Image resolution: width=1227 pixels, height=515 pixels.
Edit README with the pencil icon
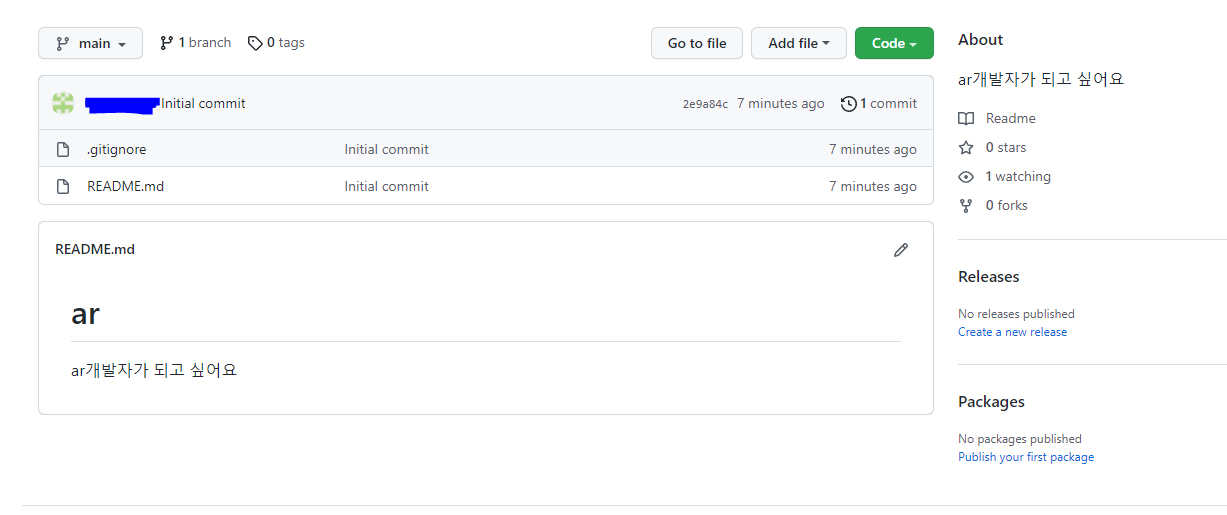point(901,250)
